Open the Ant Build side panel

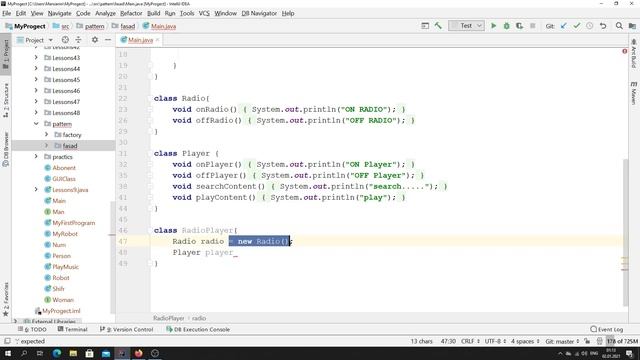click(x=633, y=53)
